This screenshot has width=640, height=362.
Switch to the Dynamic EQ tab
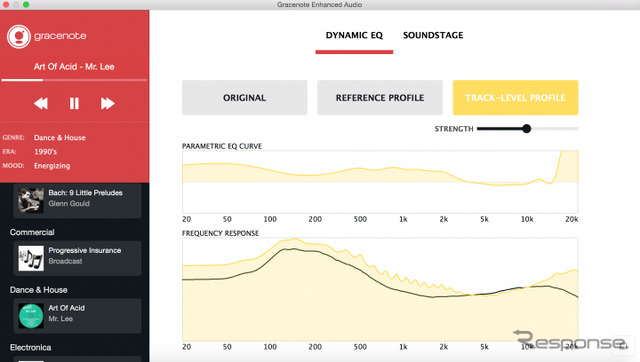coord(354,36)
